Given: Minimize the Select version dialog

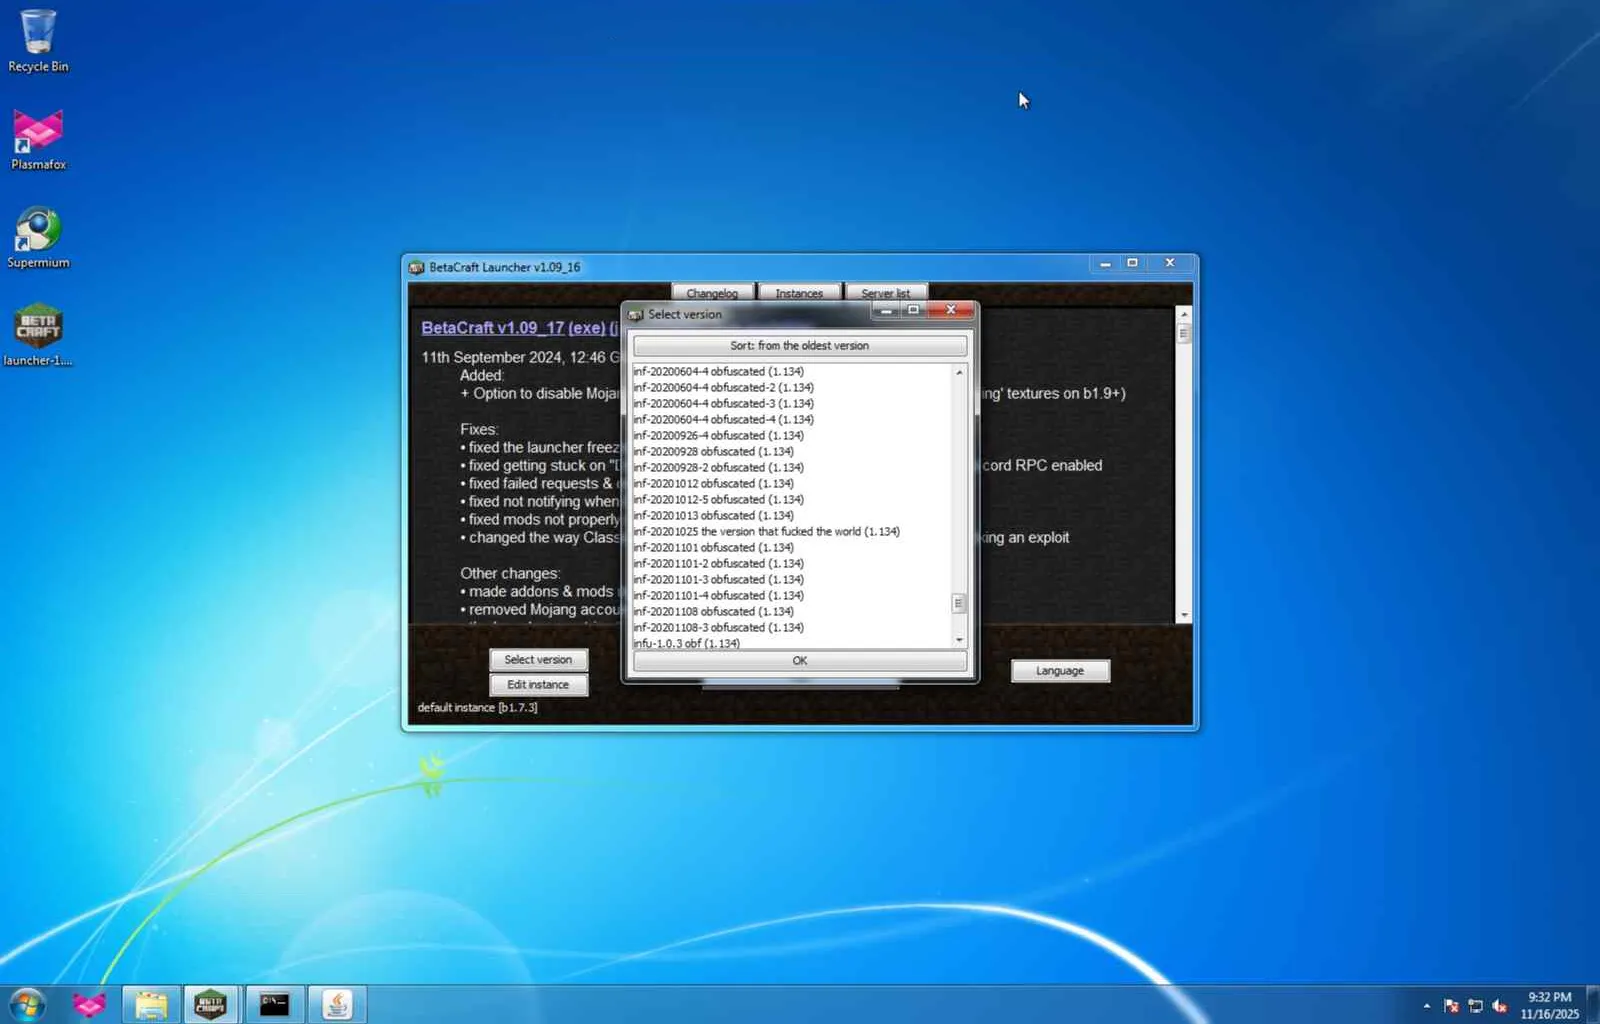Looking at the screenshot, I should click(886, 310).
